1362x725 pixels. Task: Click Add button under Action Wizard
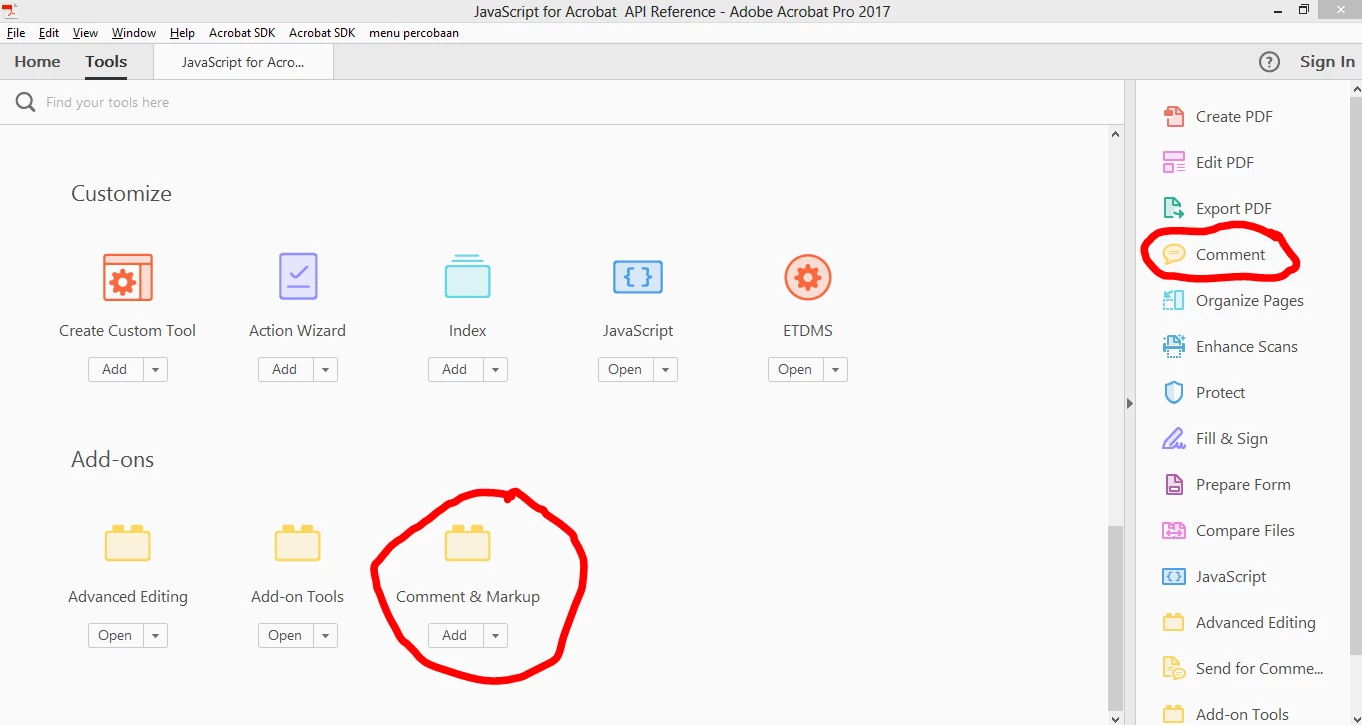[x=285, y=369]
